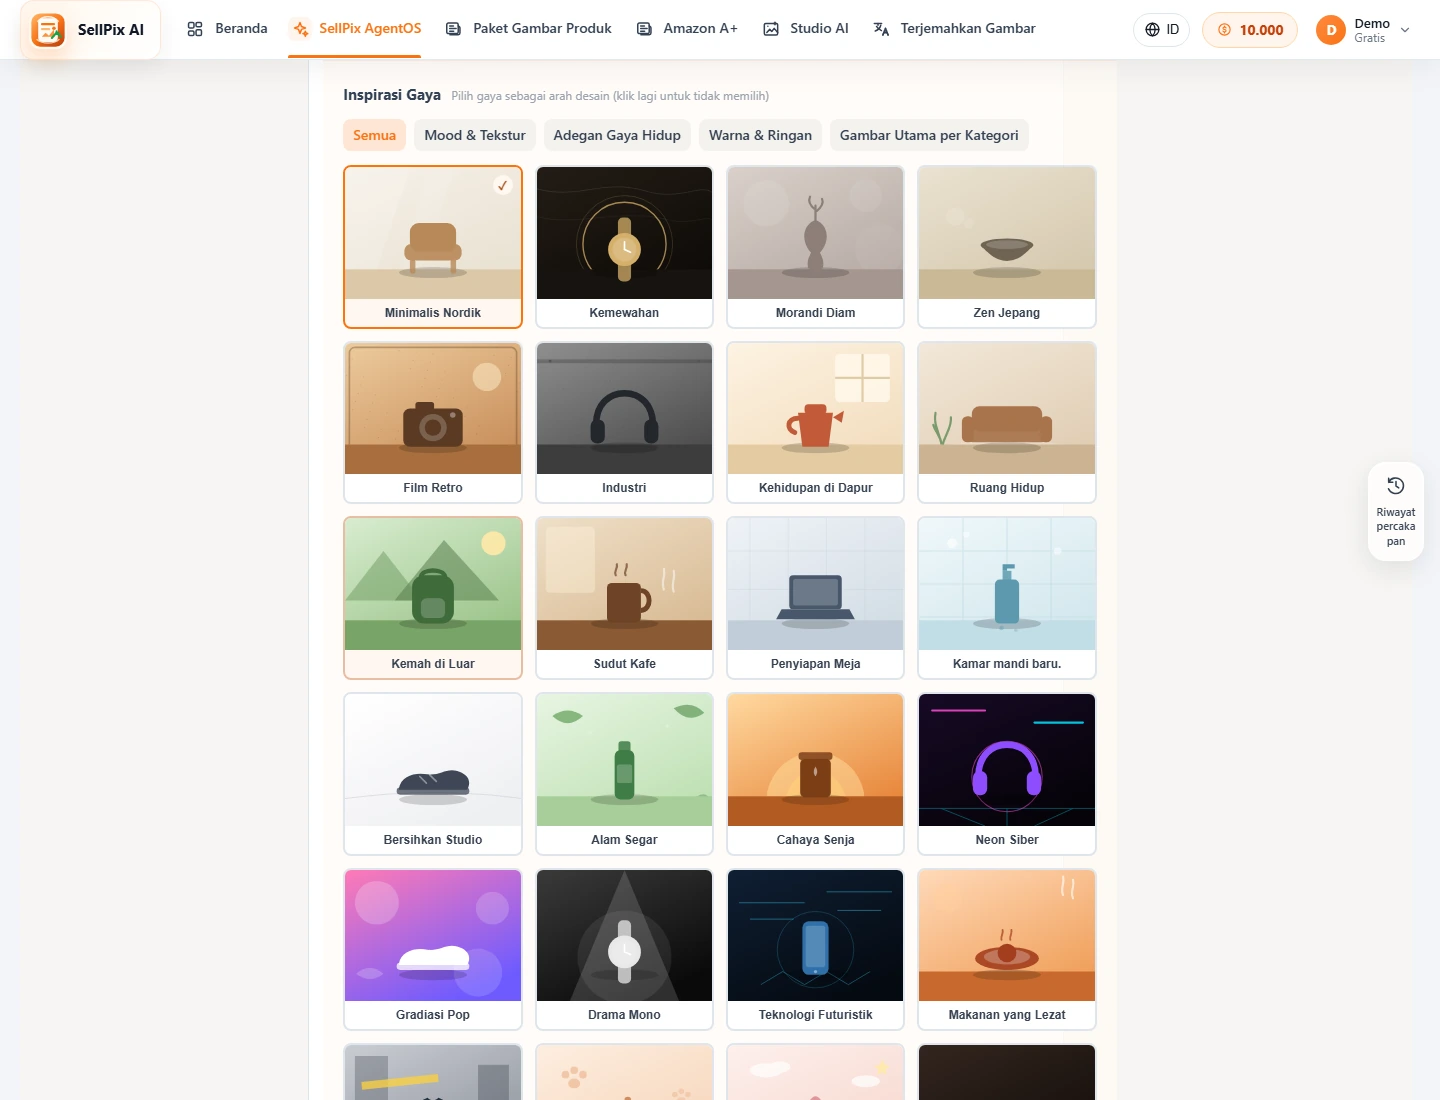
Task: Choose the Teknologi Futuristik style card
Action: [x=816, y=949]
